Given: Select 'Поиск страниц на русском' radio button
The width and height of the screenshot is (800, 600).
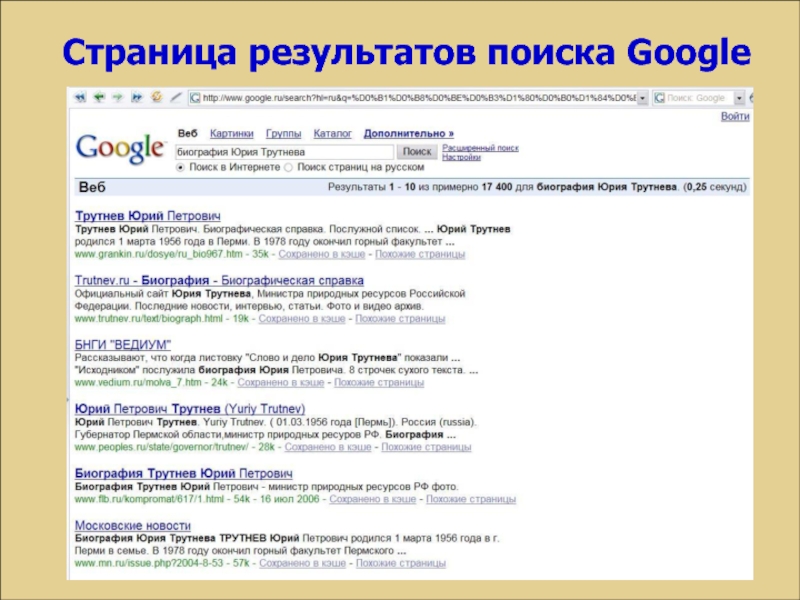Looking at the screenshot, I should pyautogui.click(x=288, y=167).
